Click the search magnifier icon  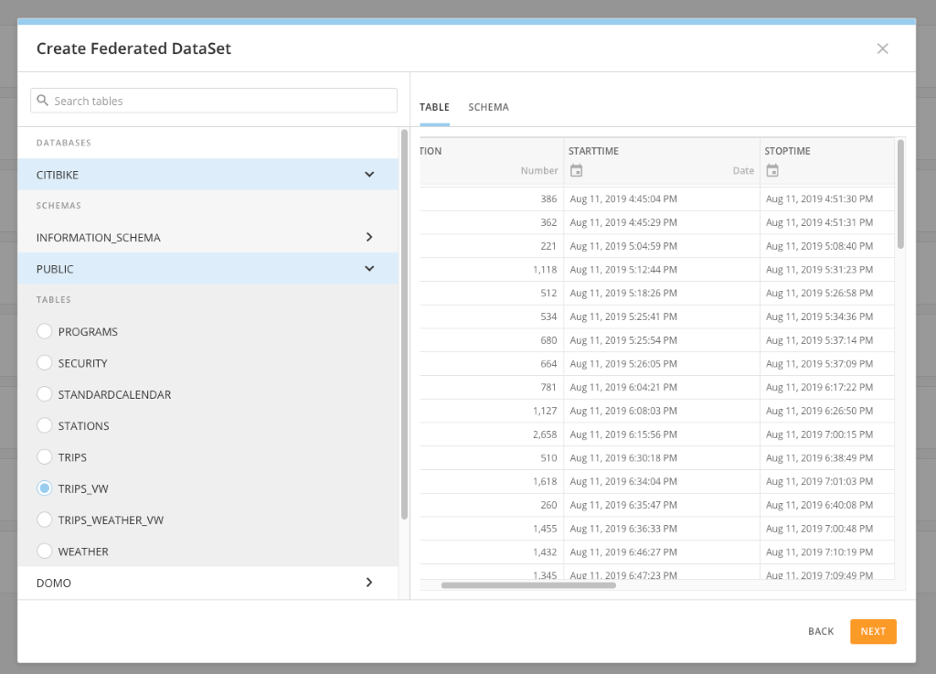click(x=42, y=100)
